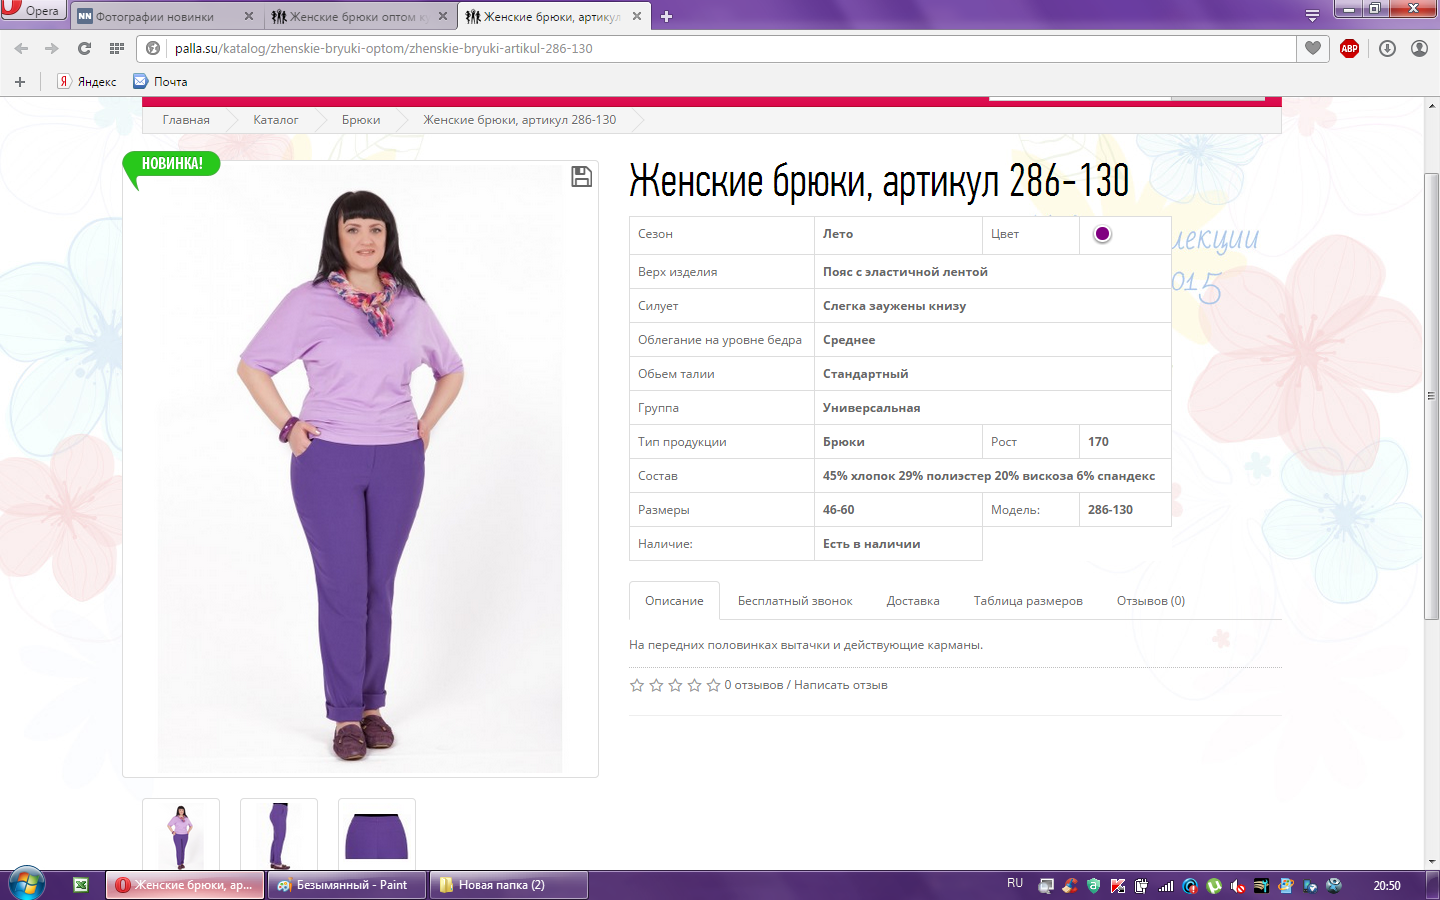Open the Яндекс bookmark
The height and width of the screenshot is (900, 1440).
(87, 82)
